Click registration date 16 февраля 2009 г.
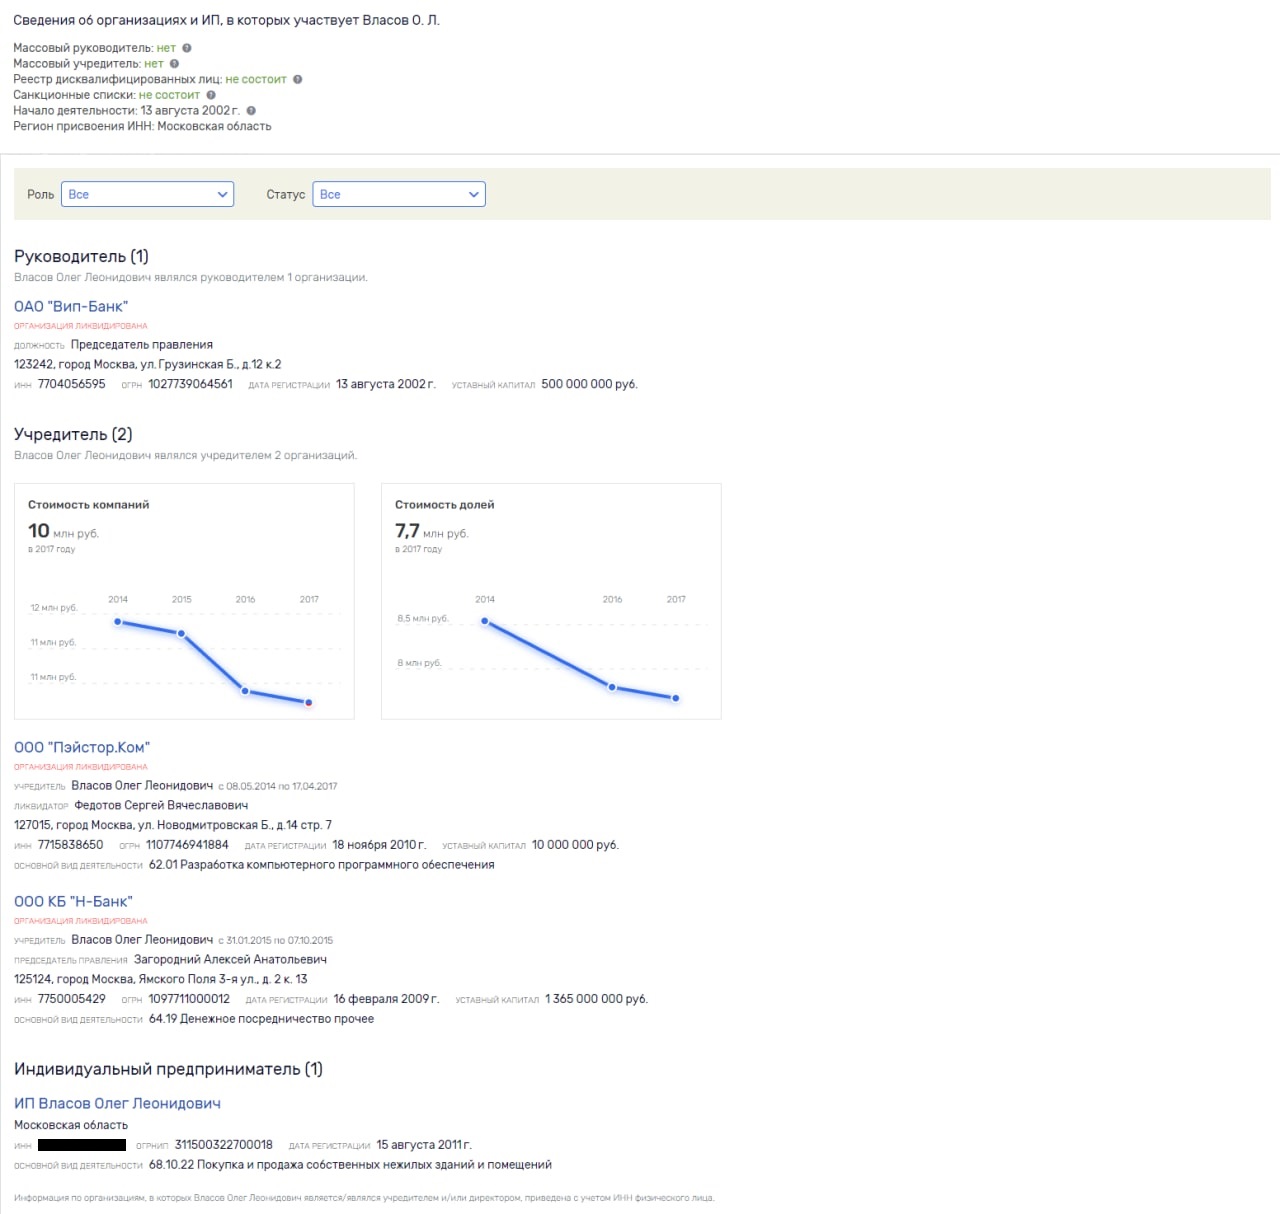The image size is (1280, 1214). click(386, 999)
